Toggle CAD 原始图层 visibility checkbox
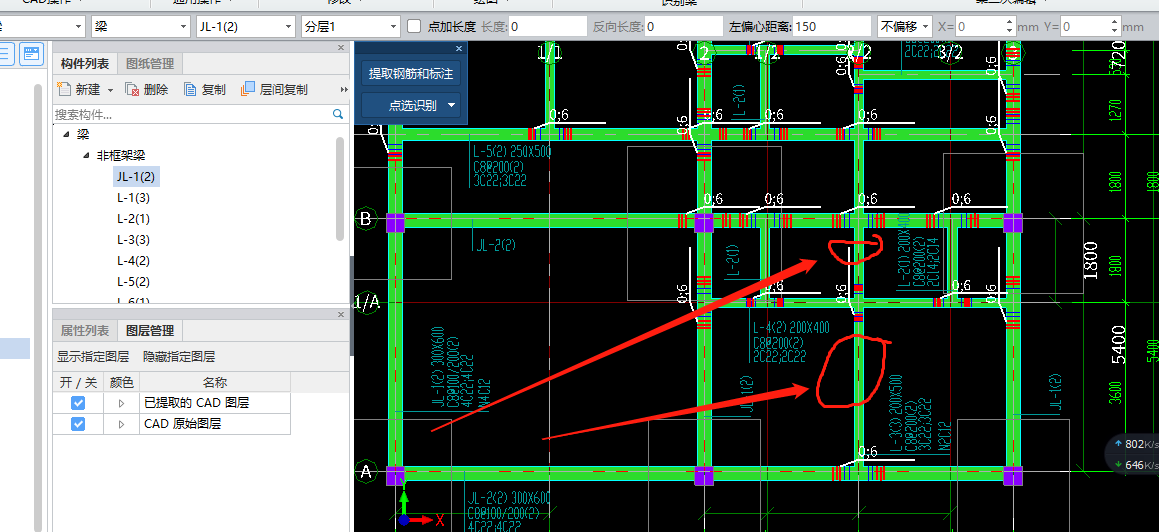Viewport: 1159px width, 532px height. tap(78, 424)
